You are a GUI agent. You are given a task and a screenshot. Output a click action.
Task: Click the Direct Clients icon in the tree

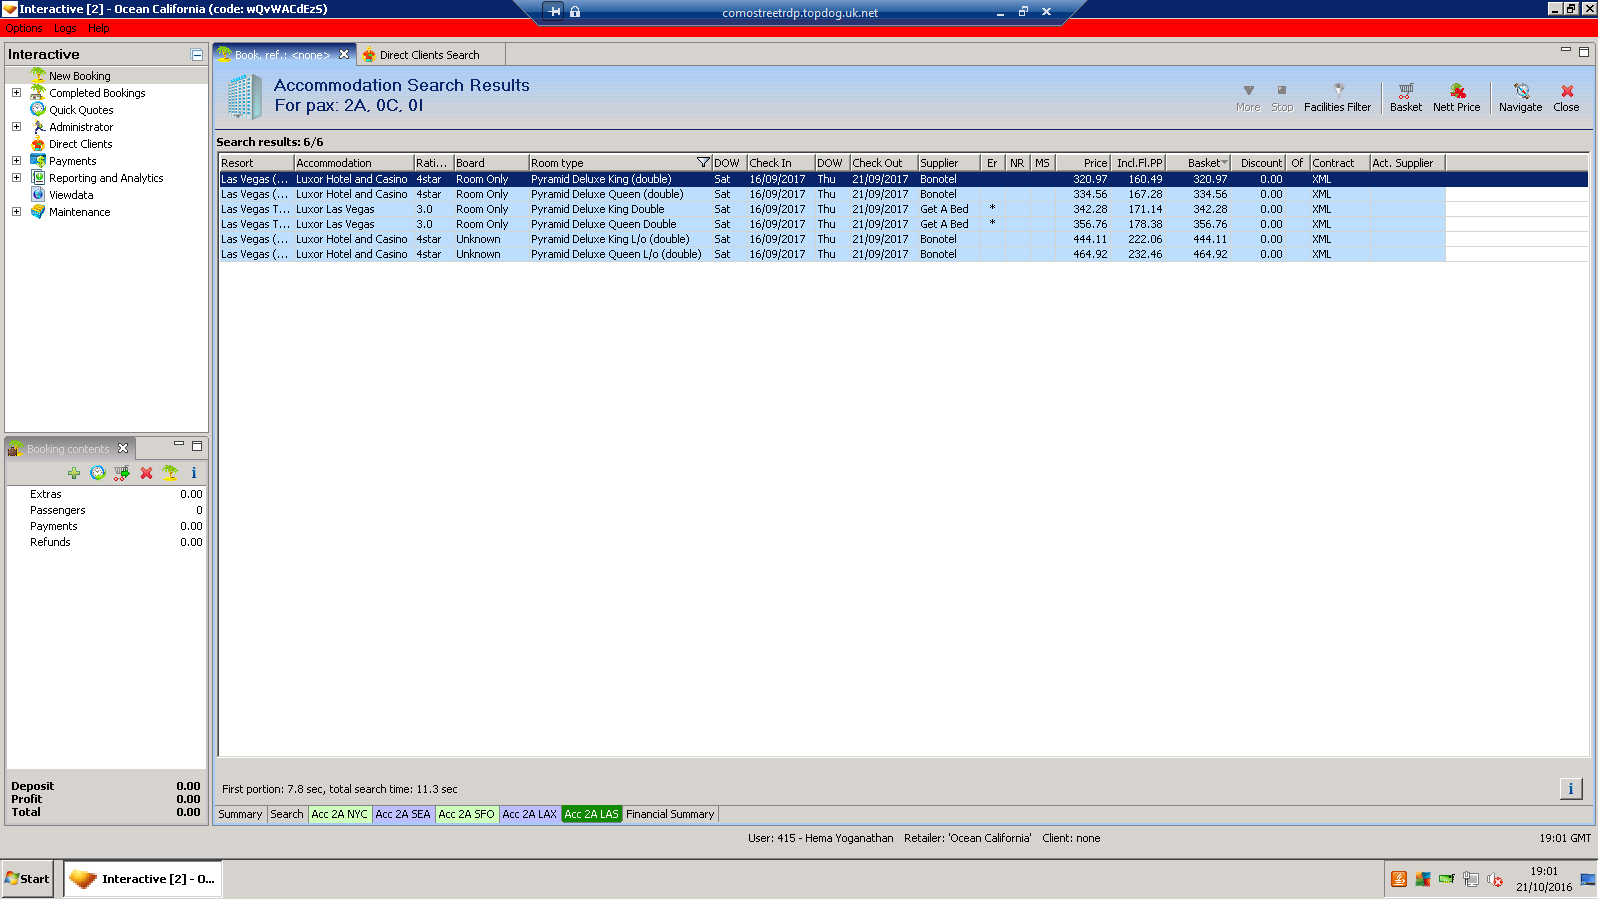tap(38, 144)
